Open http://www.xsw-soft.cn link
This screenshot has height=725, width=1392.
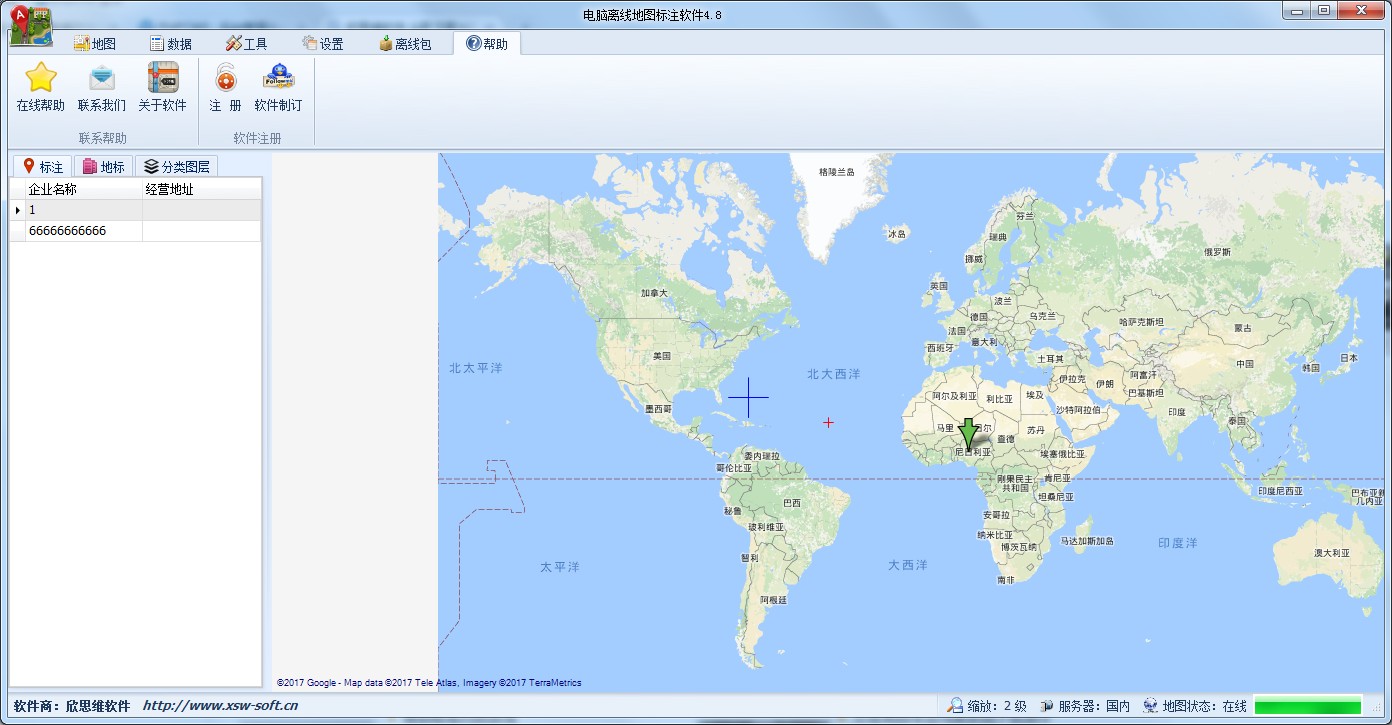pos(220,706)
